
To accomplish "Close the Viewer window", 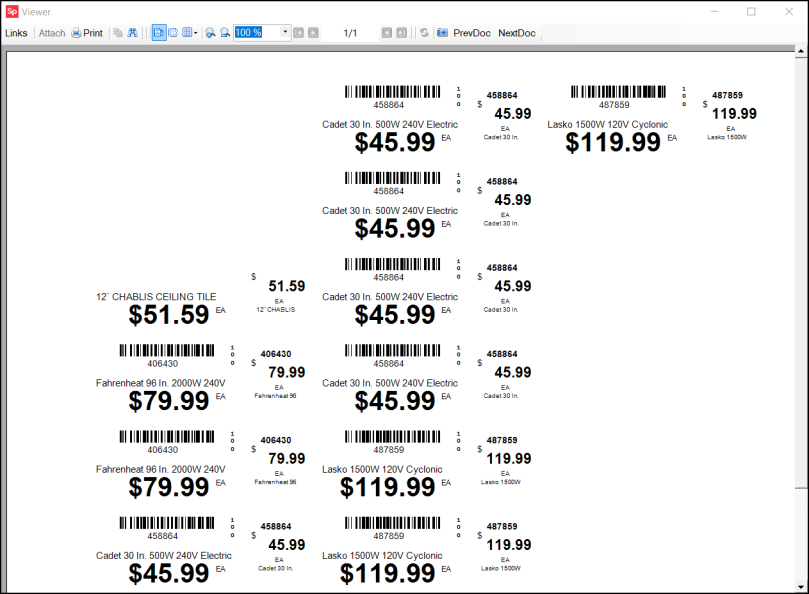I will 789,11.
